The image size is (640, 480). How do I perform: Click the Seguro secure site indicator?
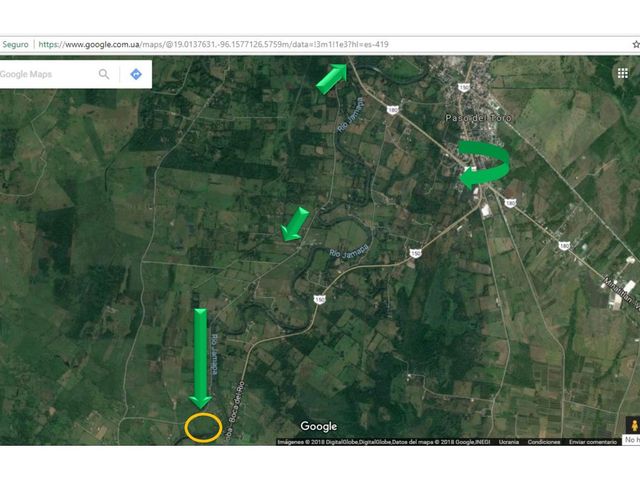coord(15,44)
